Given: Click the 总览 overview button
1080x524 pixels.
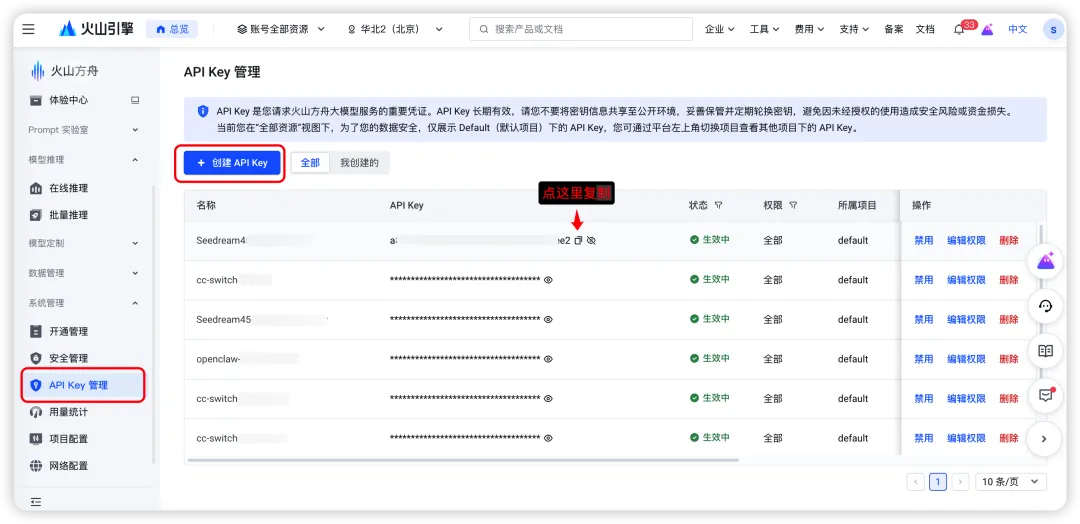Looking at the screenshot, I should (172, 29).
